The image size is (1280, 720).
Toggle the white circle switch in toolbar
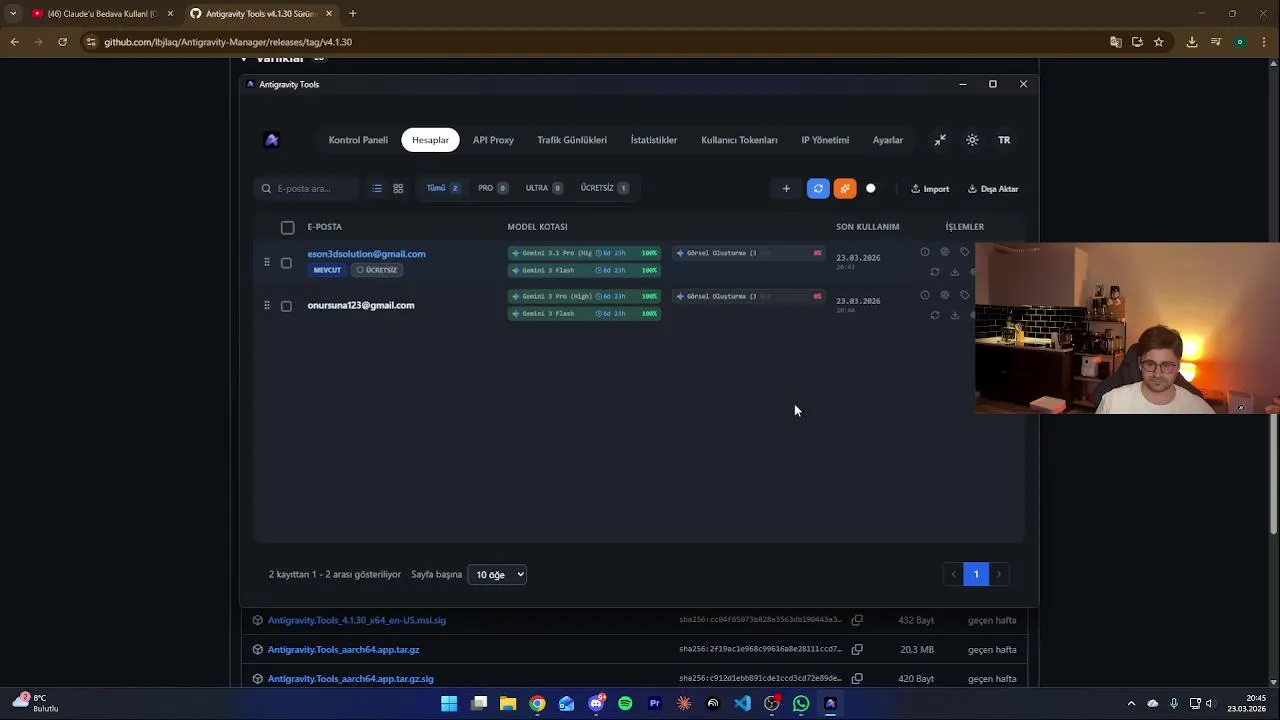click(871, 188)
